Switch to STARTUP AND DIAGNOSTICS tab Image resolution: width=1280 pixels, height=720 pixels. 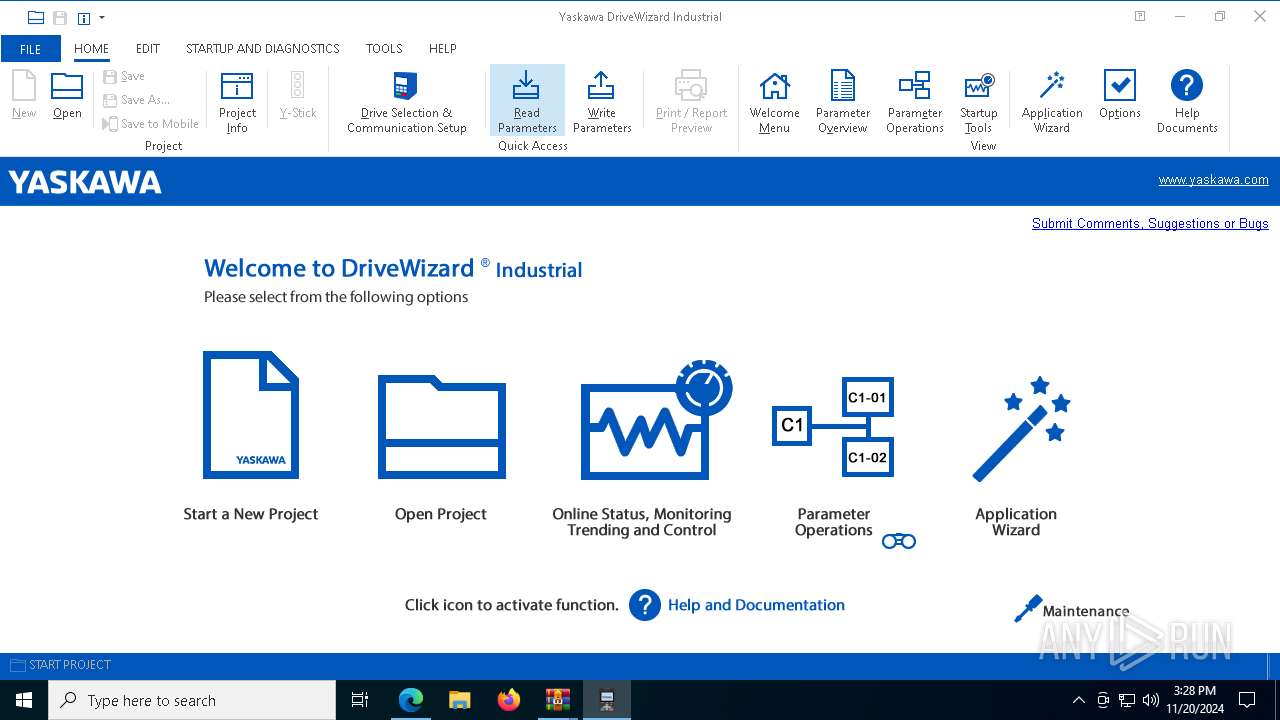(263, 48)
